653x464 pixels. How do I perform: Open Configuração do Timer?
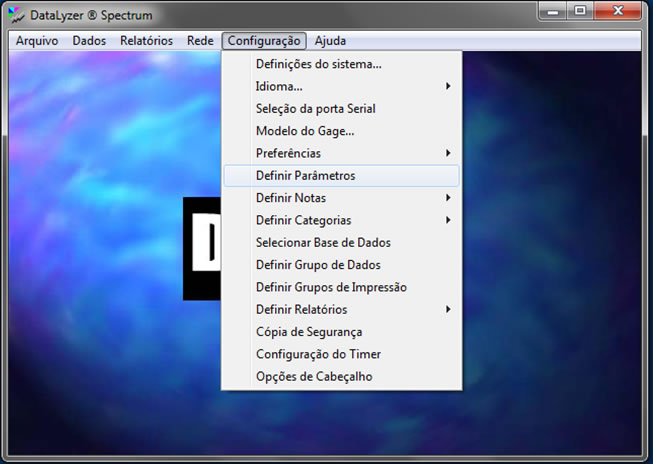tap(318, 354)
